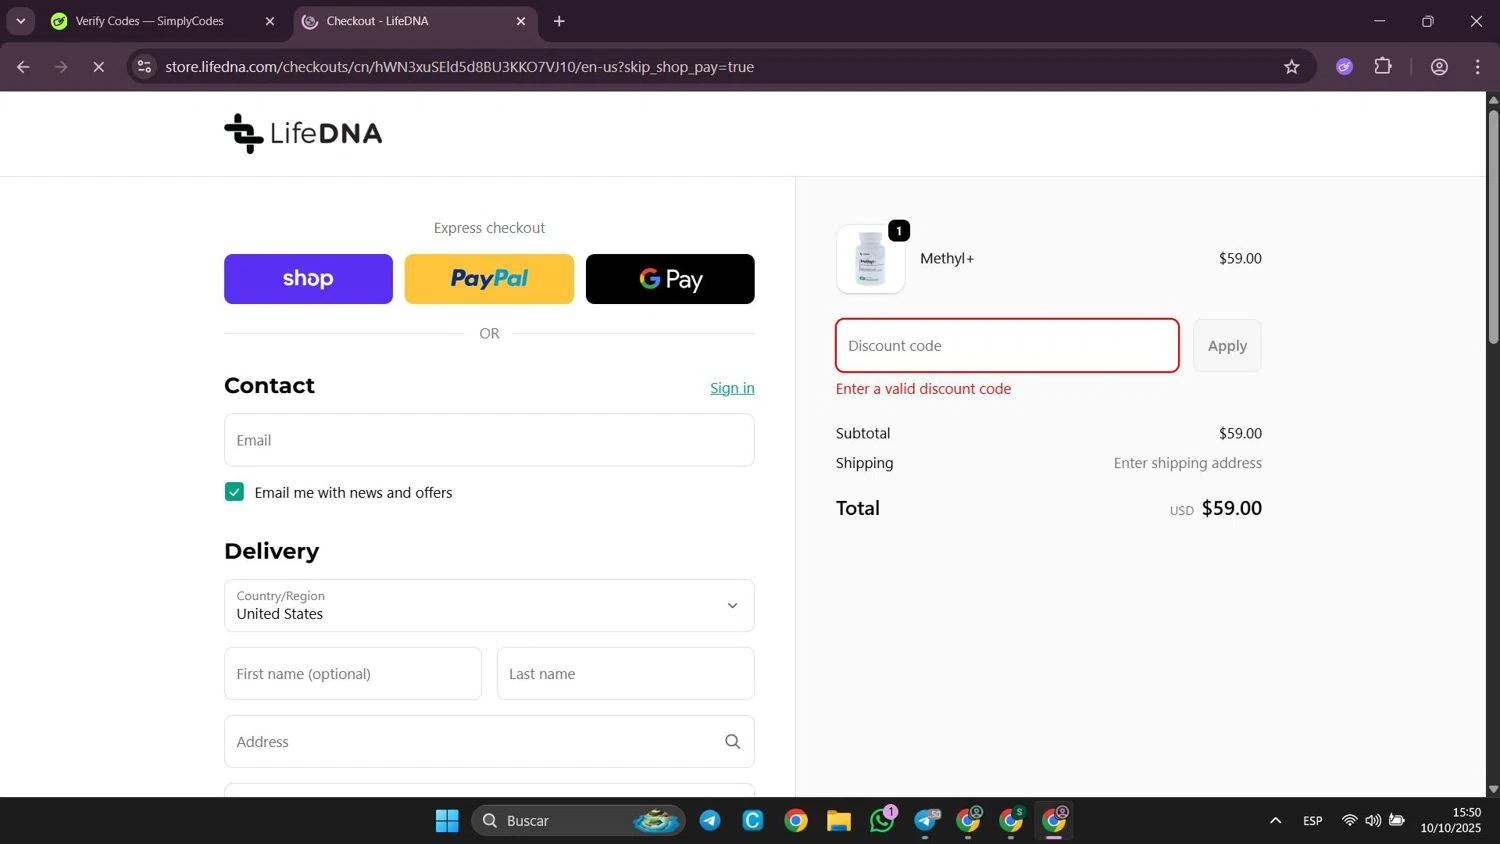
Task: Close the Checkout - LifeDNA tab
Action: point(521,21)
